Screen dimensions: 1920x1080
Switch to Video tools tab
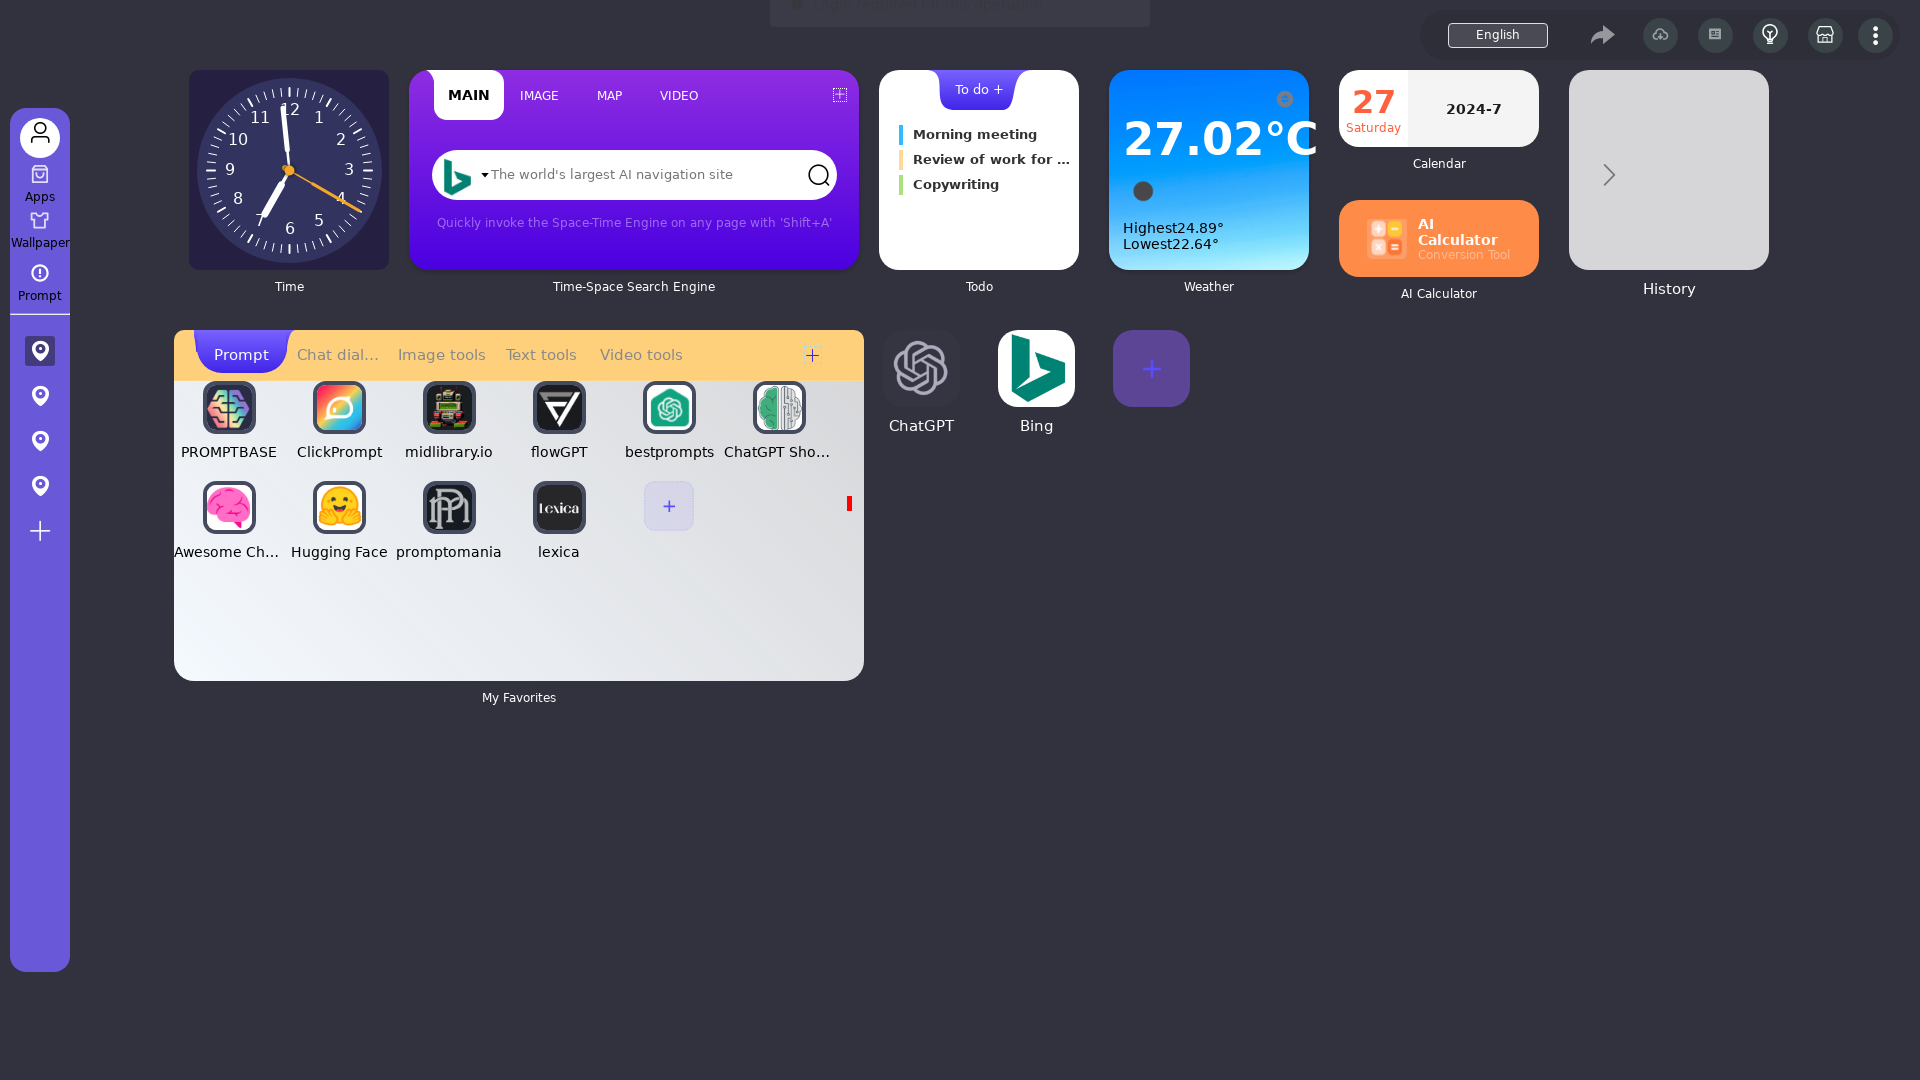tap(641, 355)
